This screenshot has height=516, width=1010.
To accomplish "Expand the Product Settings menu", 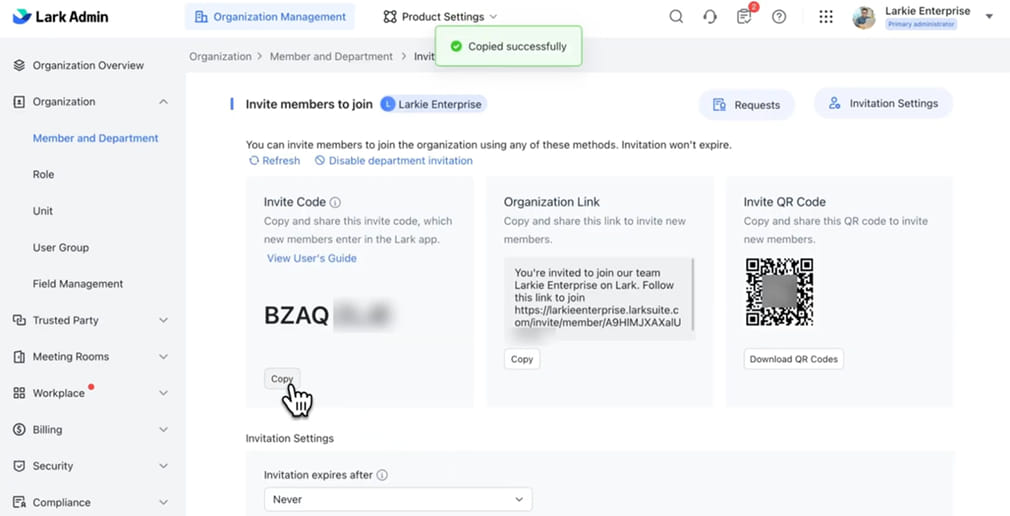I will [x=440, y=17].
